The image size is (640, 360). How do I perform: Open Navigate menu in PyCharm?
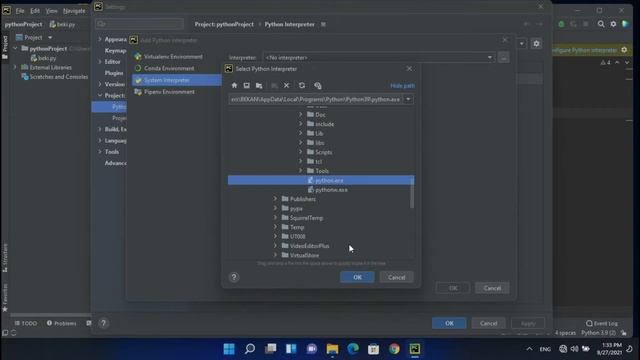(74, 11)
